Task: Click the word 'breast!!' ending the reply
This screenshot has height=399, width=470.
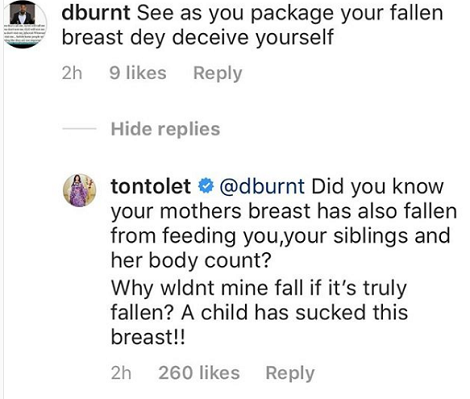Action: 148,337
